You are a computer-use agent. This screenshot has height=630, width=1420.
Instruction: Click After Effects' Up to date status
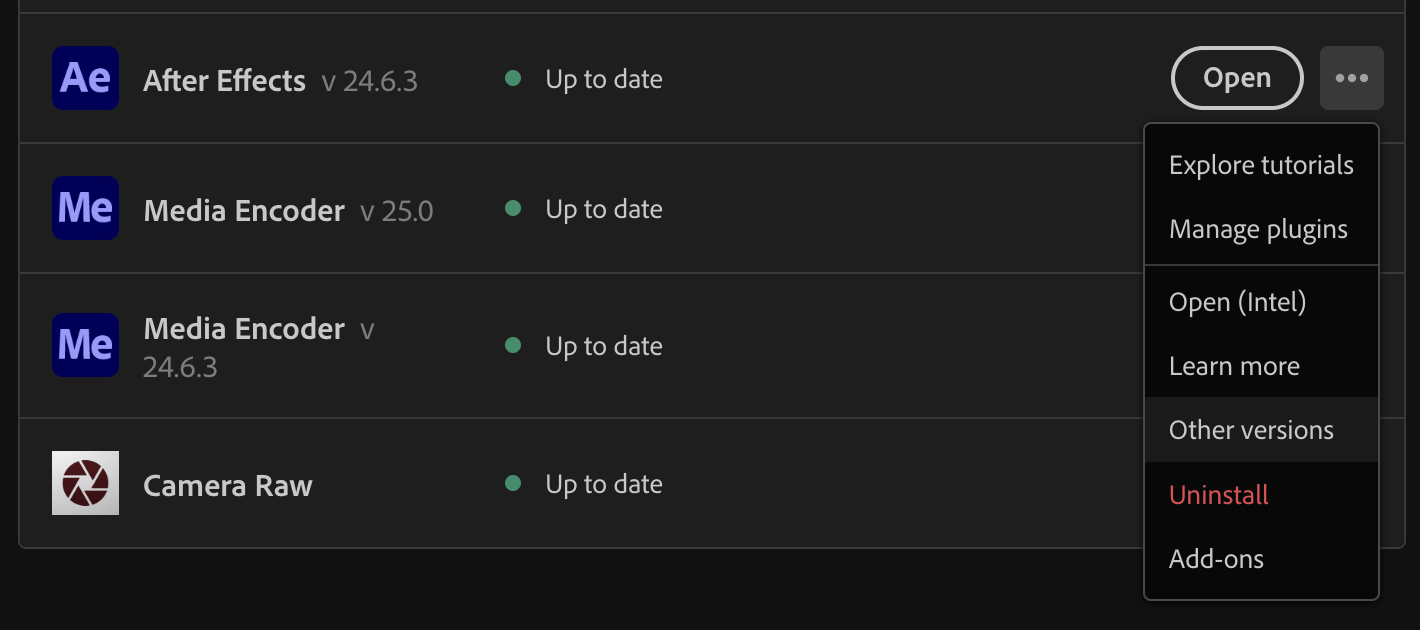[x=604, y=79]
